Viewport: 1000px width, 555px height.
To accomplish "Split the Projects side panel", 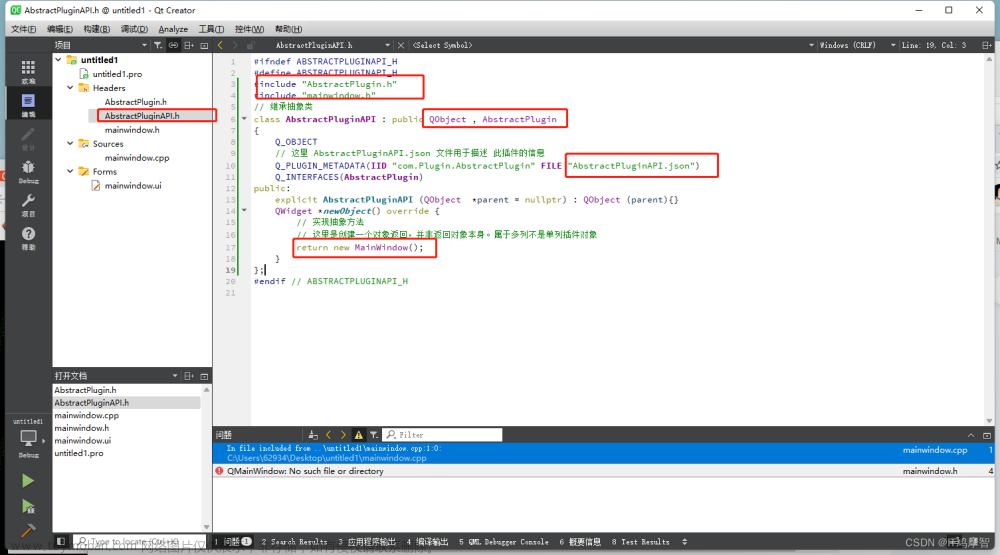I will tap(189, 45).
